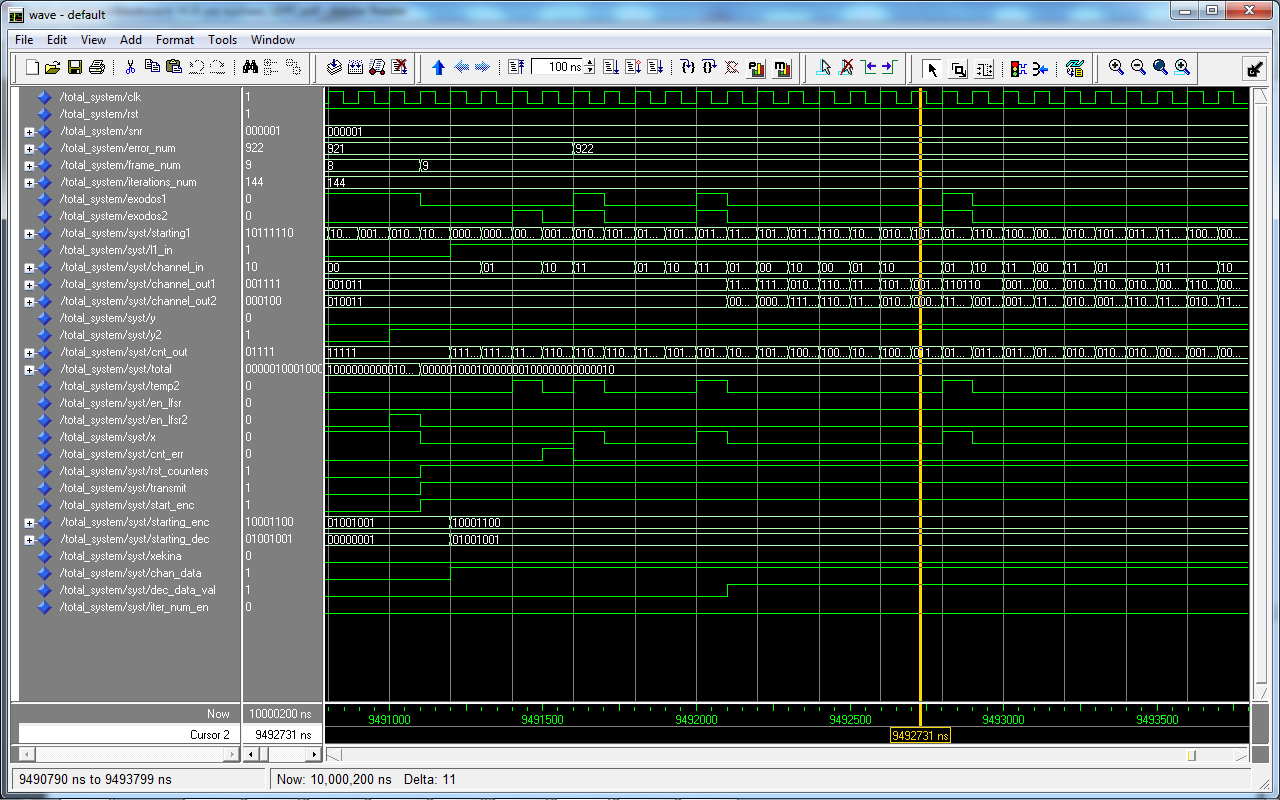1280x800 pixels.
Task: Expand the syst/channel_in signal bus
Action: 29,267
